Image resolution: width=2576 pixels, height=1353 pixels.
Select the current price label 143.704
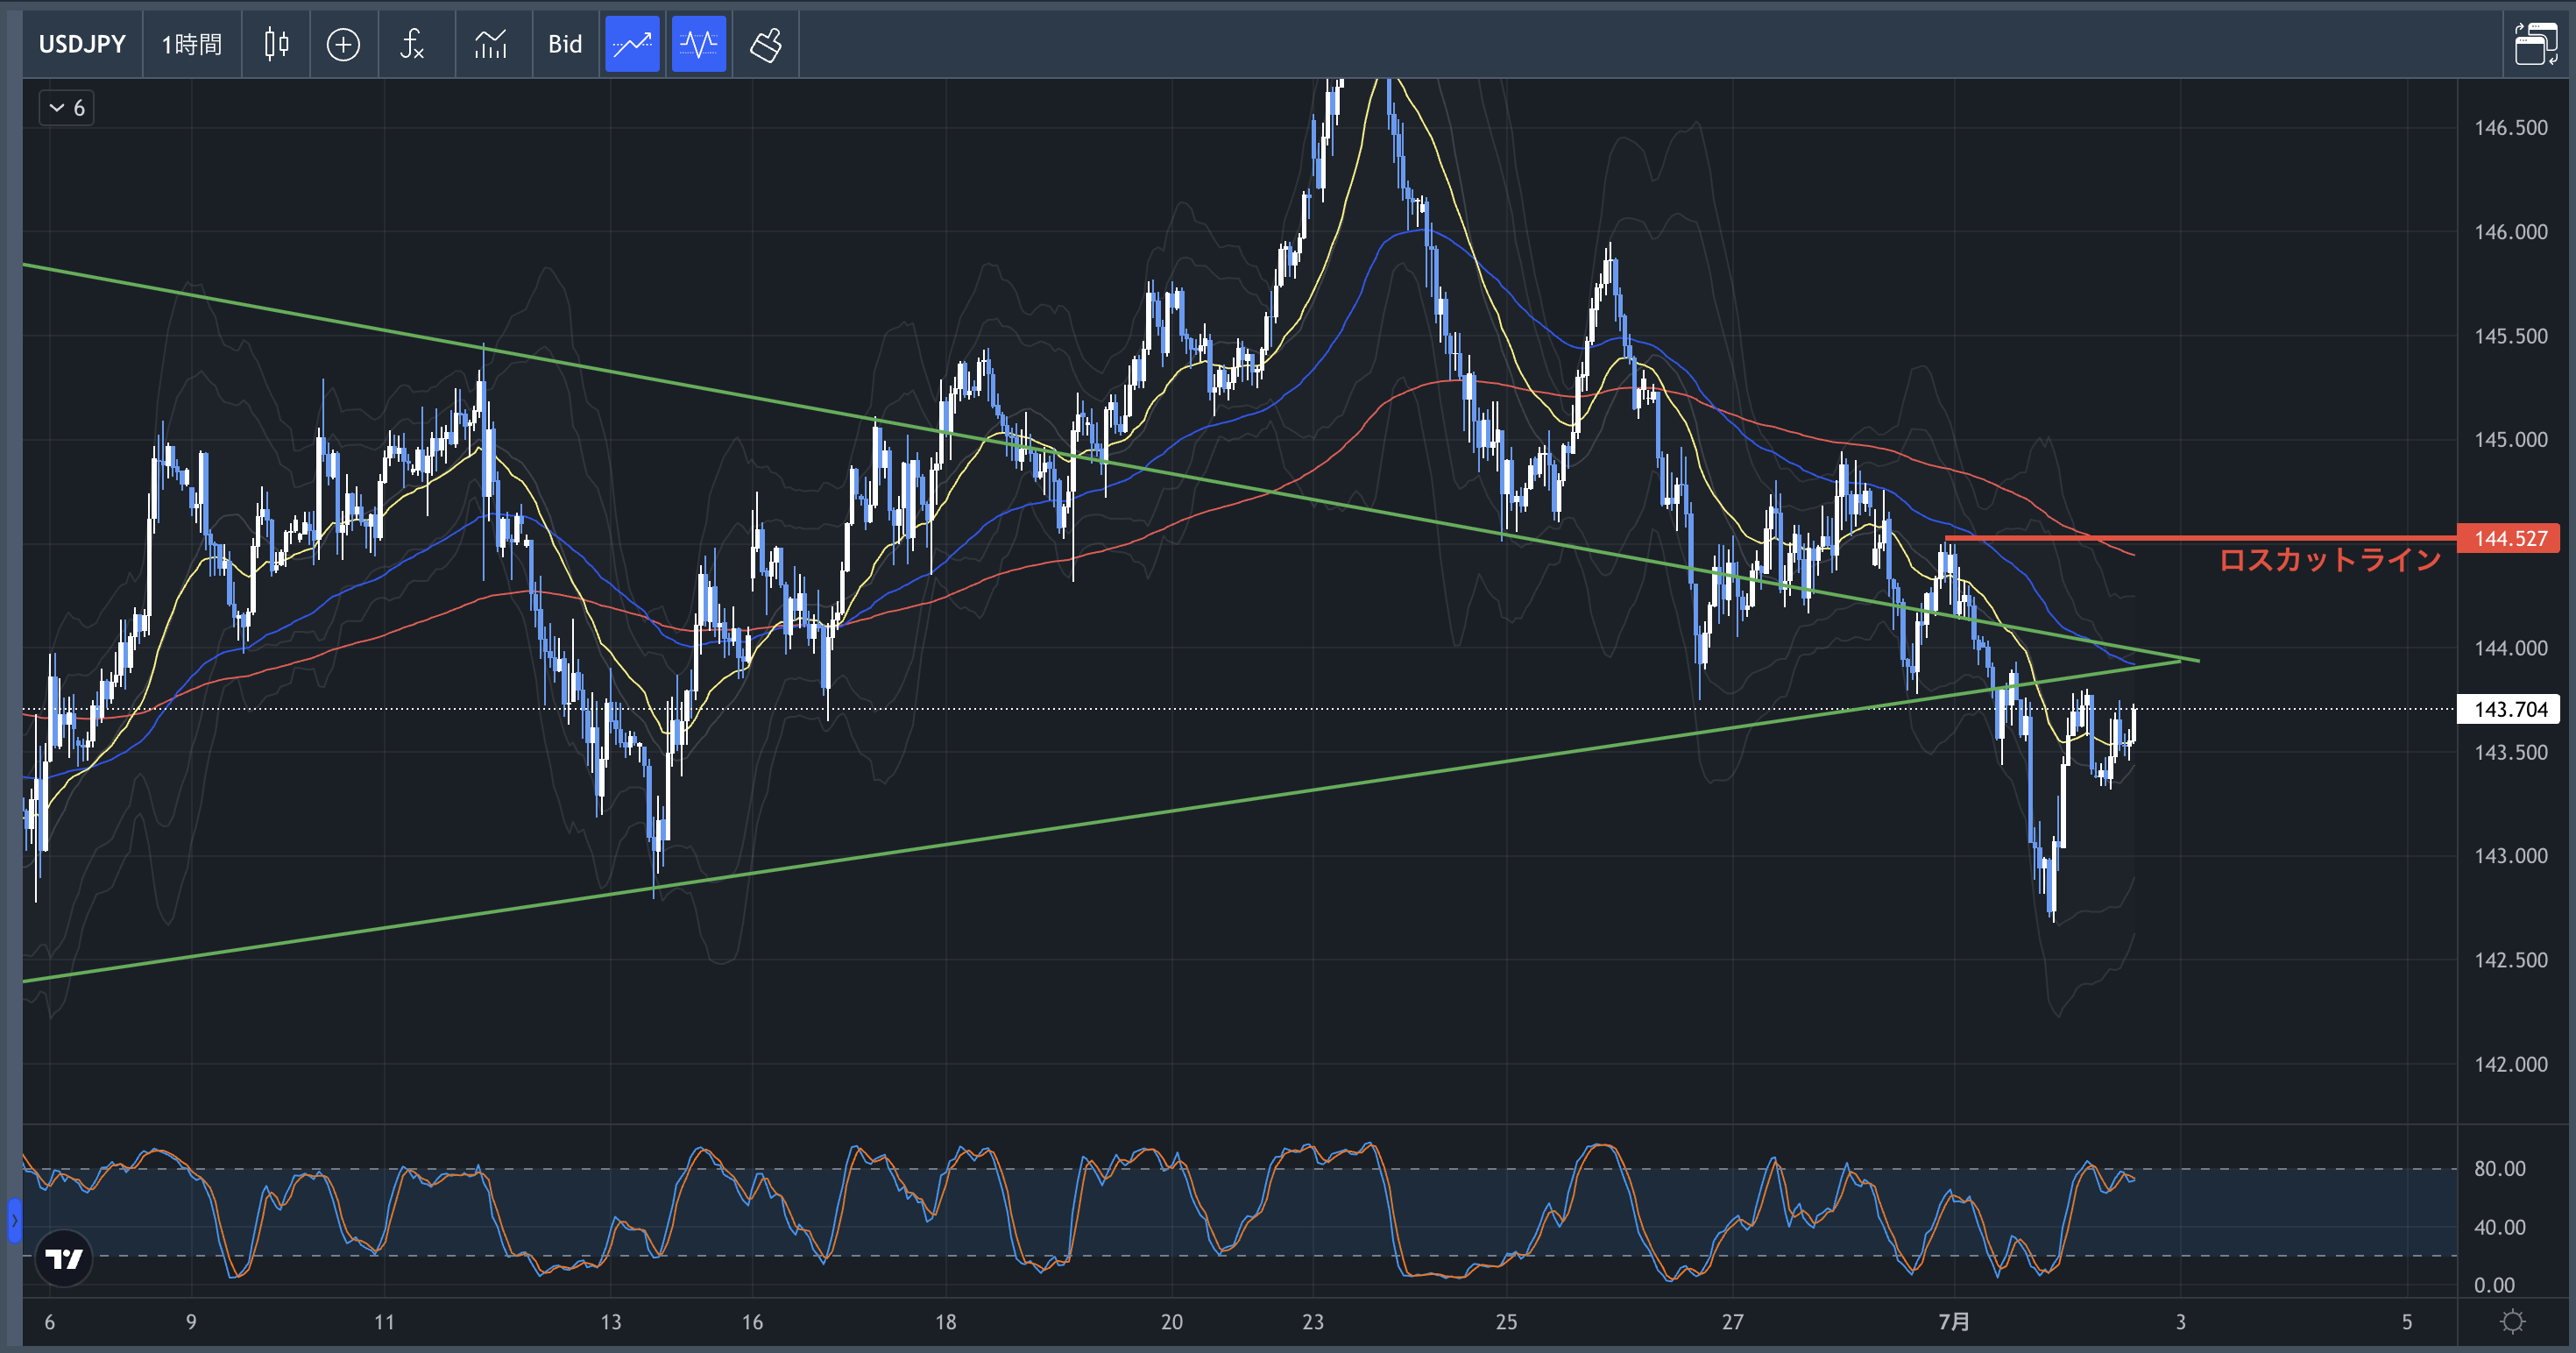pyautogui.click(x=2508, y=709)
